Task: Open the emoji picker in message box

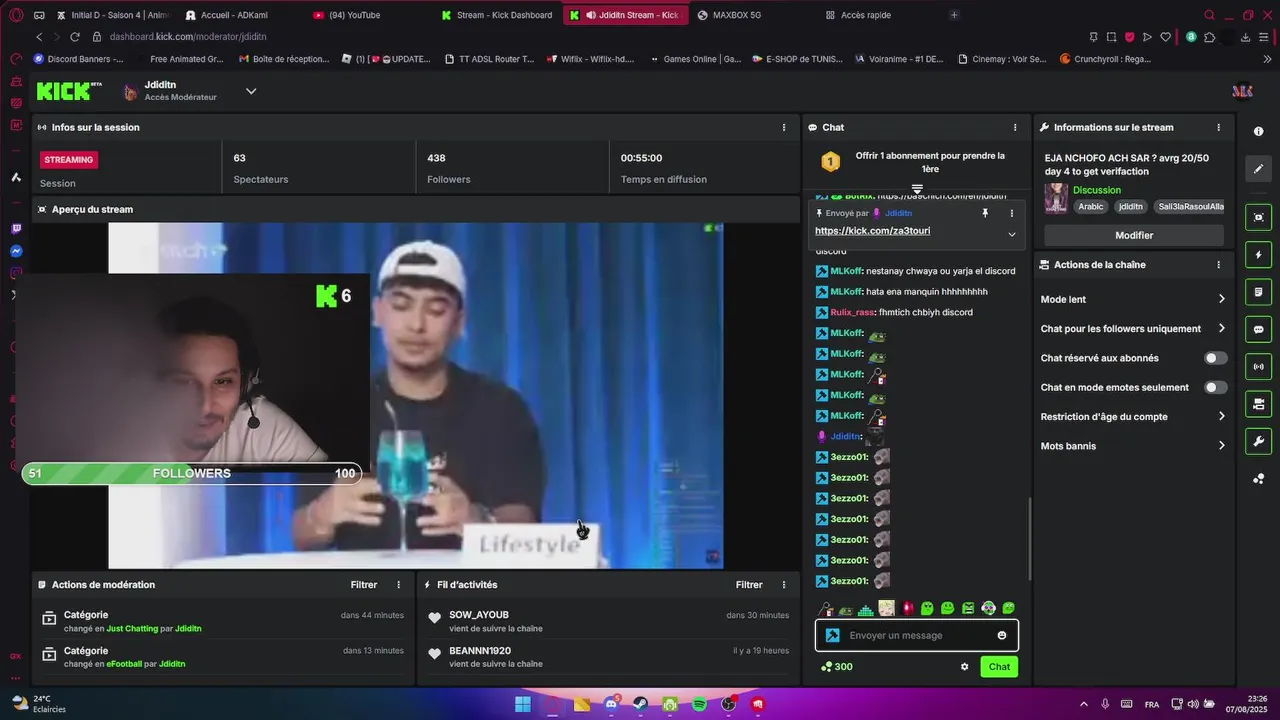Action: click(x=1002, y=635)
